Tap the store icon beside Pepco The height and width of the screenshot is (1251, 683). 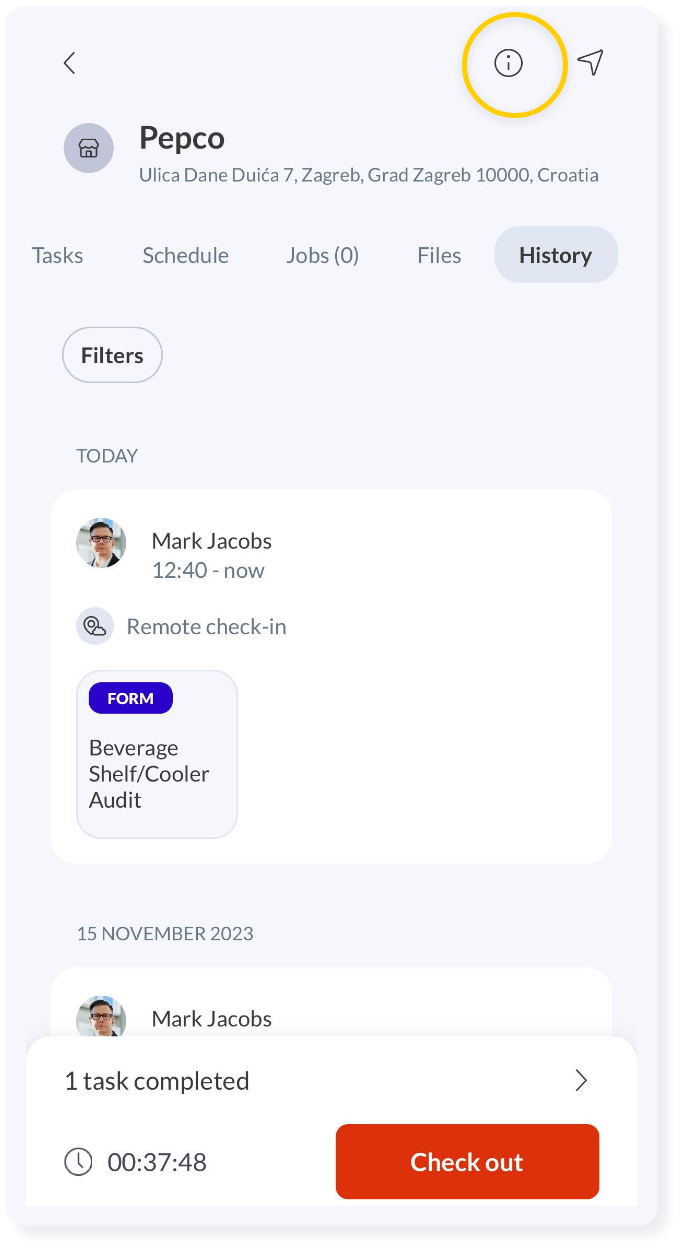click(x=89, y=149)
